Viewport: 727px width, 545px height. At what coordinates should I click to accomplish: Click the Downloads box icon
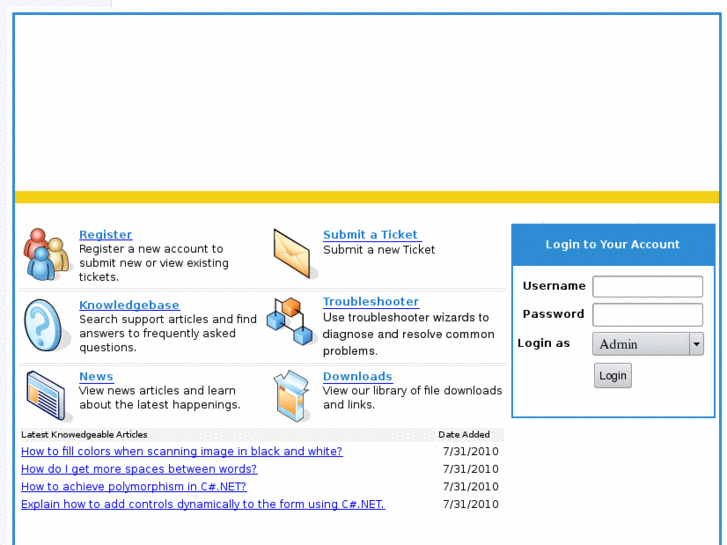pyautogui.click(x=291, y=396)
